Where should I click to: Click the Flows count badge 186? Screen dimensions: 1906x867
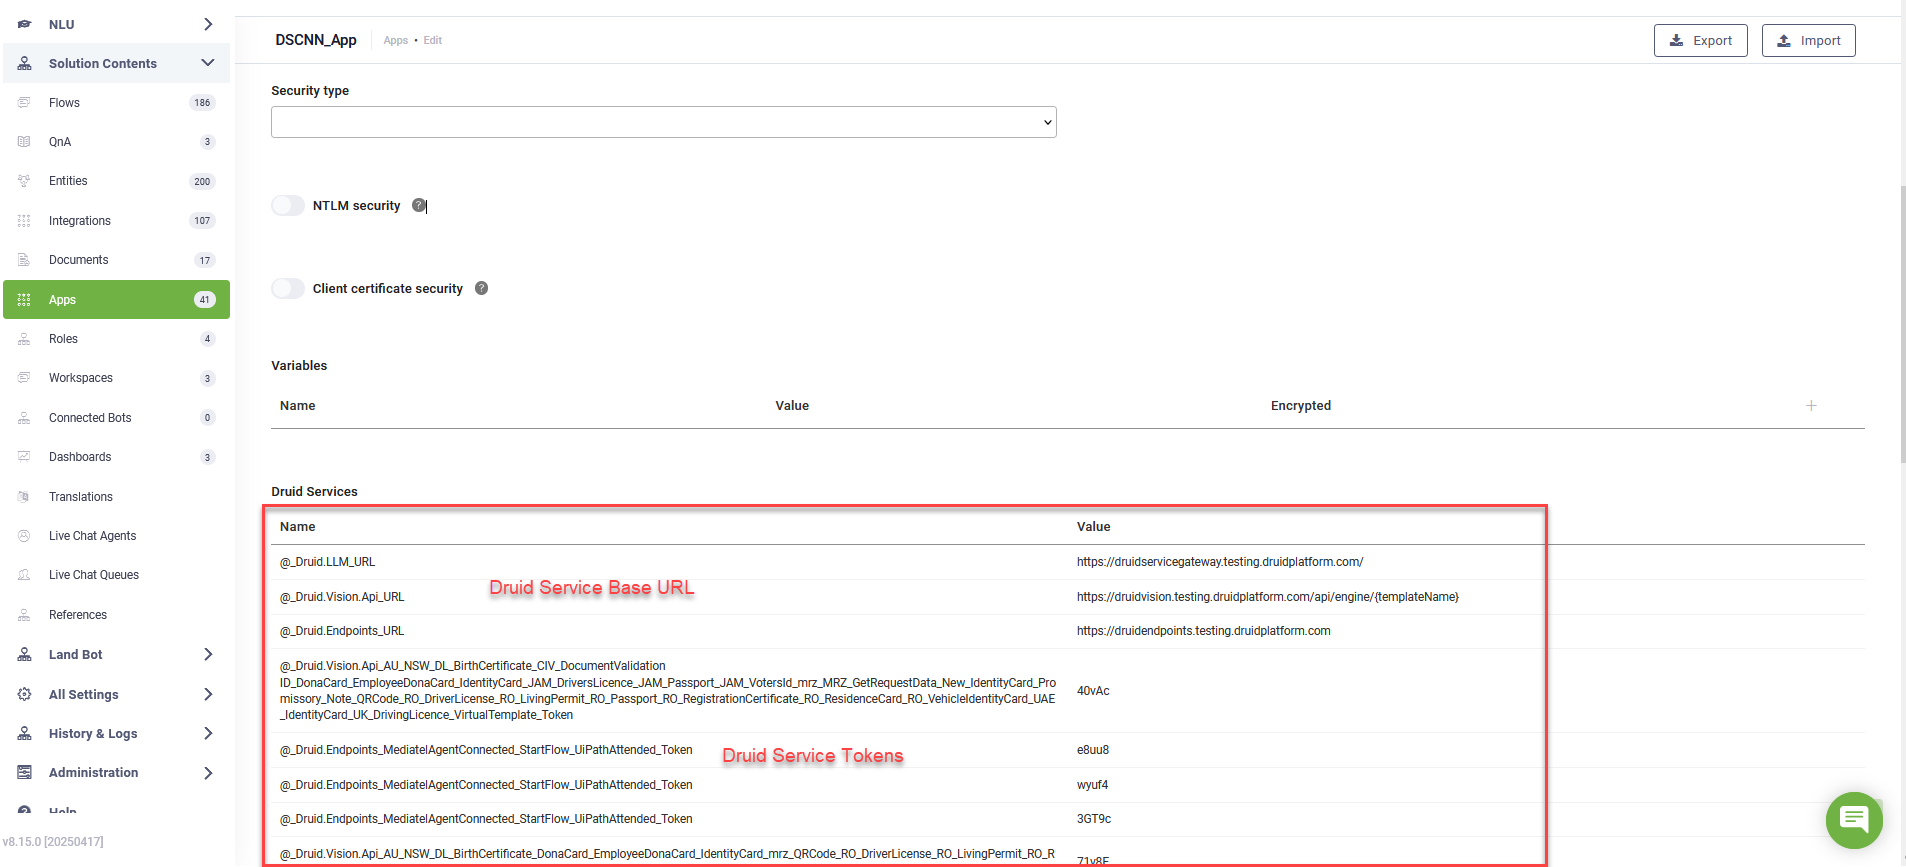pyautogui.click(x=202, y=102)
